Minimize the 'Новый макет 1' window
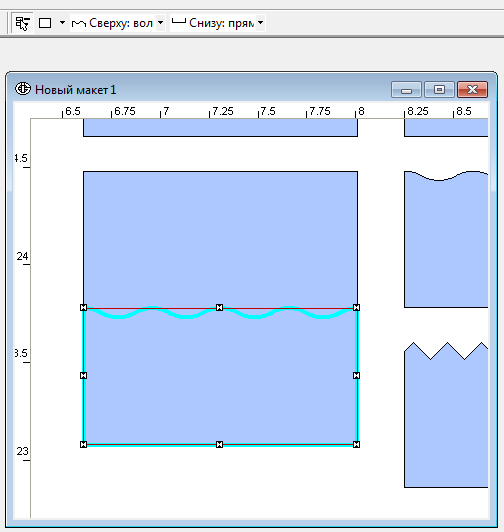 coord(406,90)
